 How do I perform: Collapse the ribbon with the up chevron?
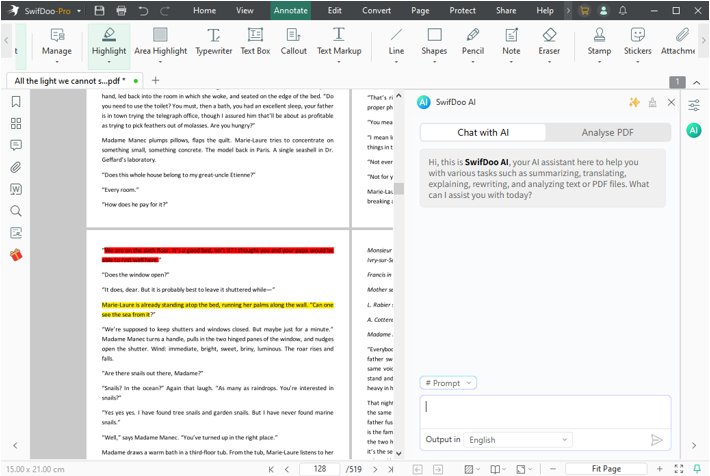[x=696, y=82]
